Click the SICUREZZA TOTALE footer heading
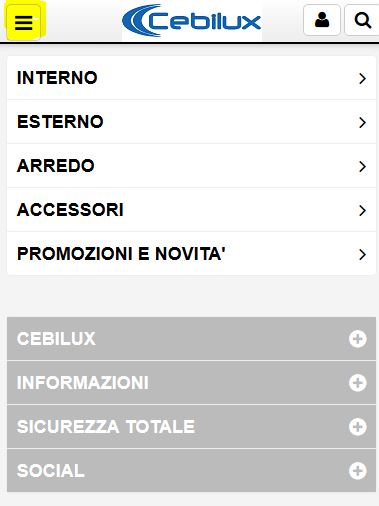379x506 pixels. (x=106, y=427)
